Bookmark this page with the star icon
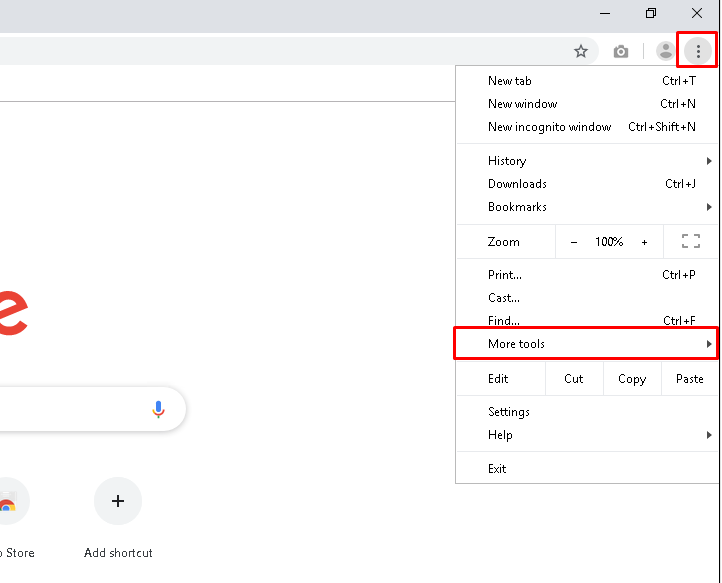Image resolution: width=722 pixels, height=583 pixels. coord(581,51)
